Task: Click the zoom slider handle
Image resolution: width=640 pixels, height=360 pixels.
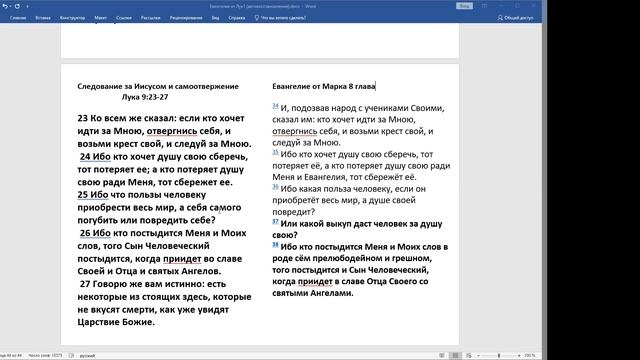Action: (499, 356)
